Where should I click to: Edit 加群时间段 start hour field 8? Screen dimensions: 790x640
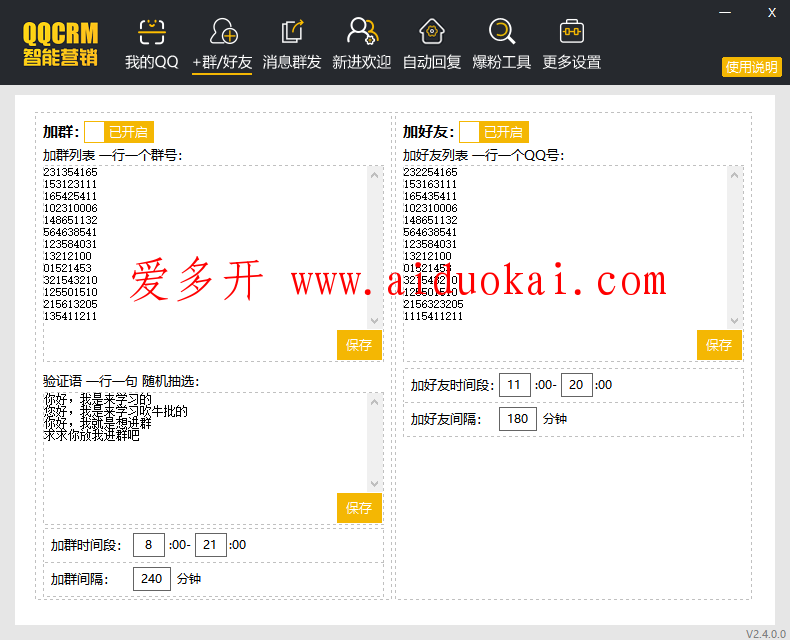tap(149, 545)
